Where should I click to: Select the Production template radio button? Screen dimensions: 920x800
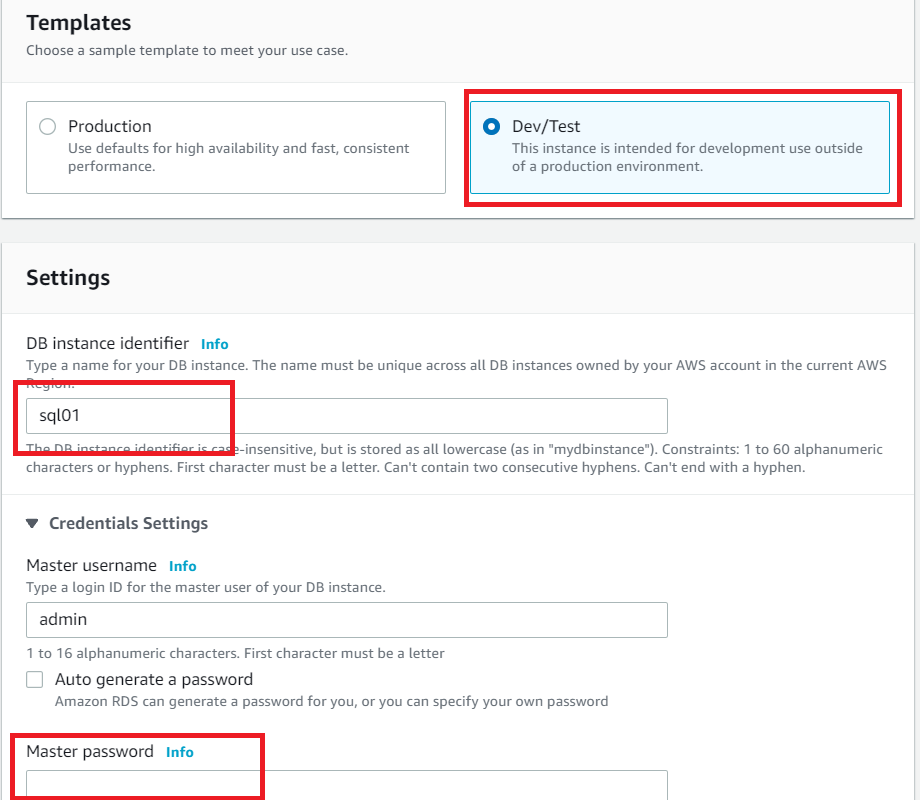click(47, 127)
